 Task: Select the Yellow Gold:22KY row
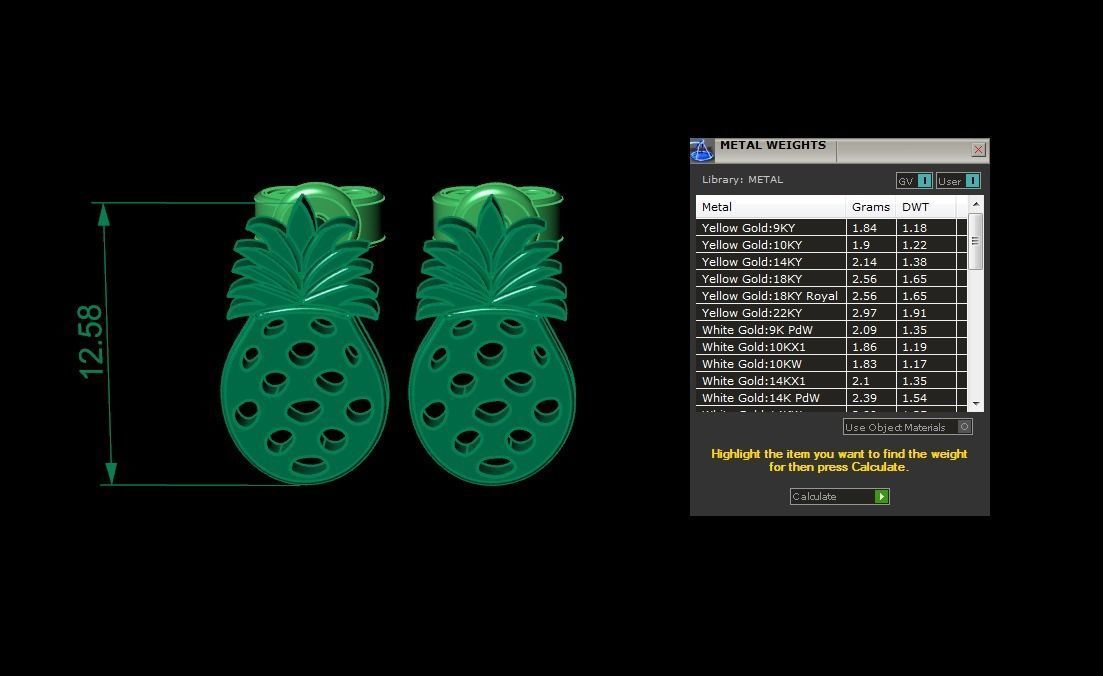tap(831, 313)
